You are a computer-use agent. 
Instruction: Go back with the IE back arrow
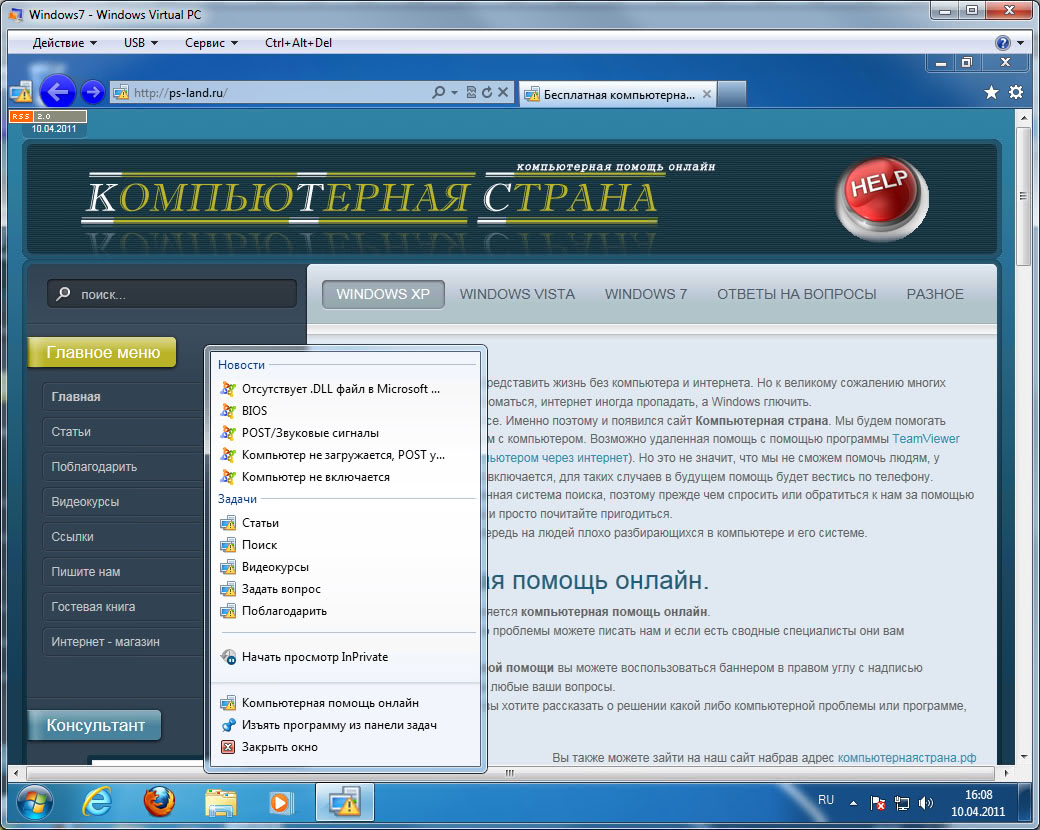[x=58, y=92]
